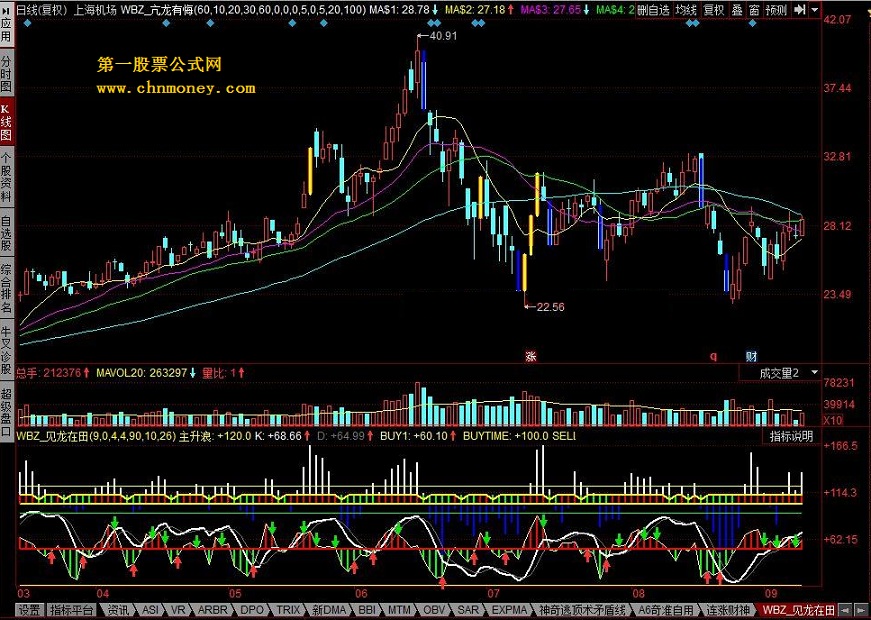
Task: Select the K线图 sidebar tab
Action: pos(6,122)
